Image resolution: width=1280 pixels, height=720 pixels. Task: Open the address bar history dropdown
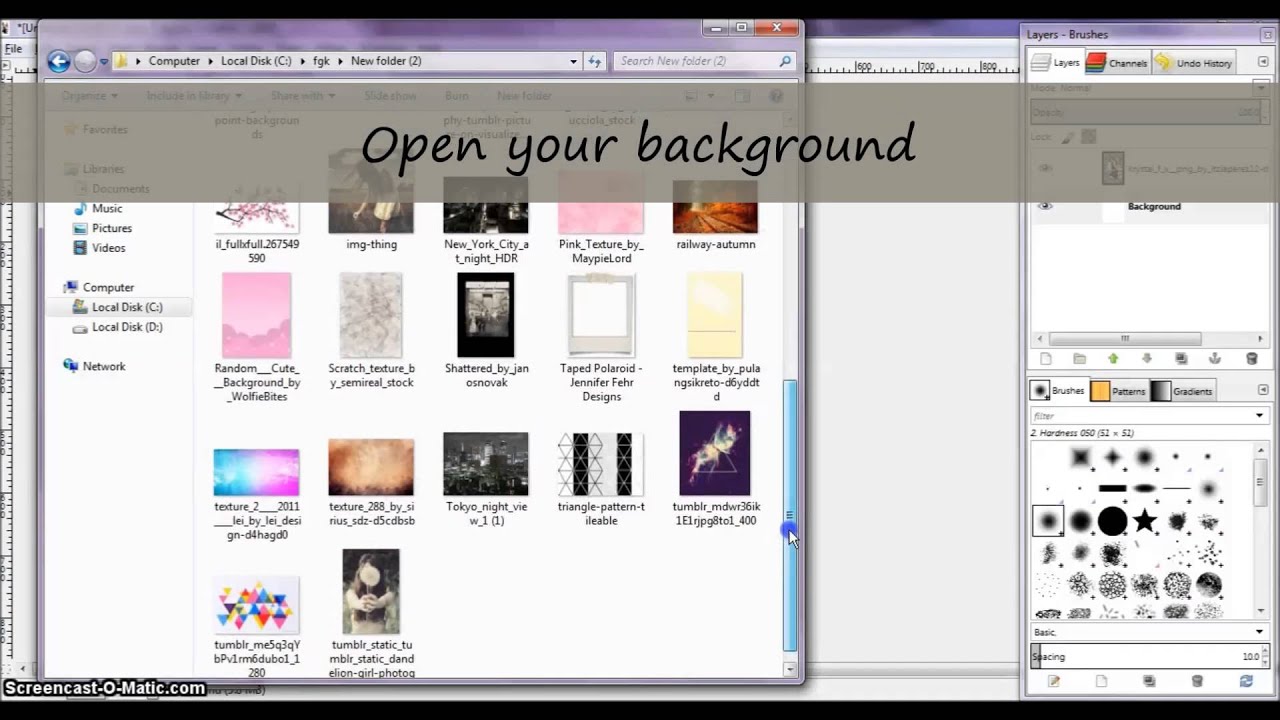coord(573,61)
